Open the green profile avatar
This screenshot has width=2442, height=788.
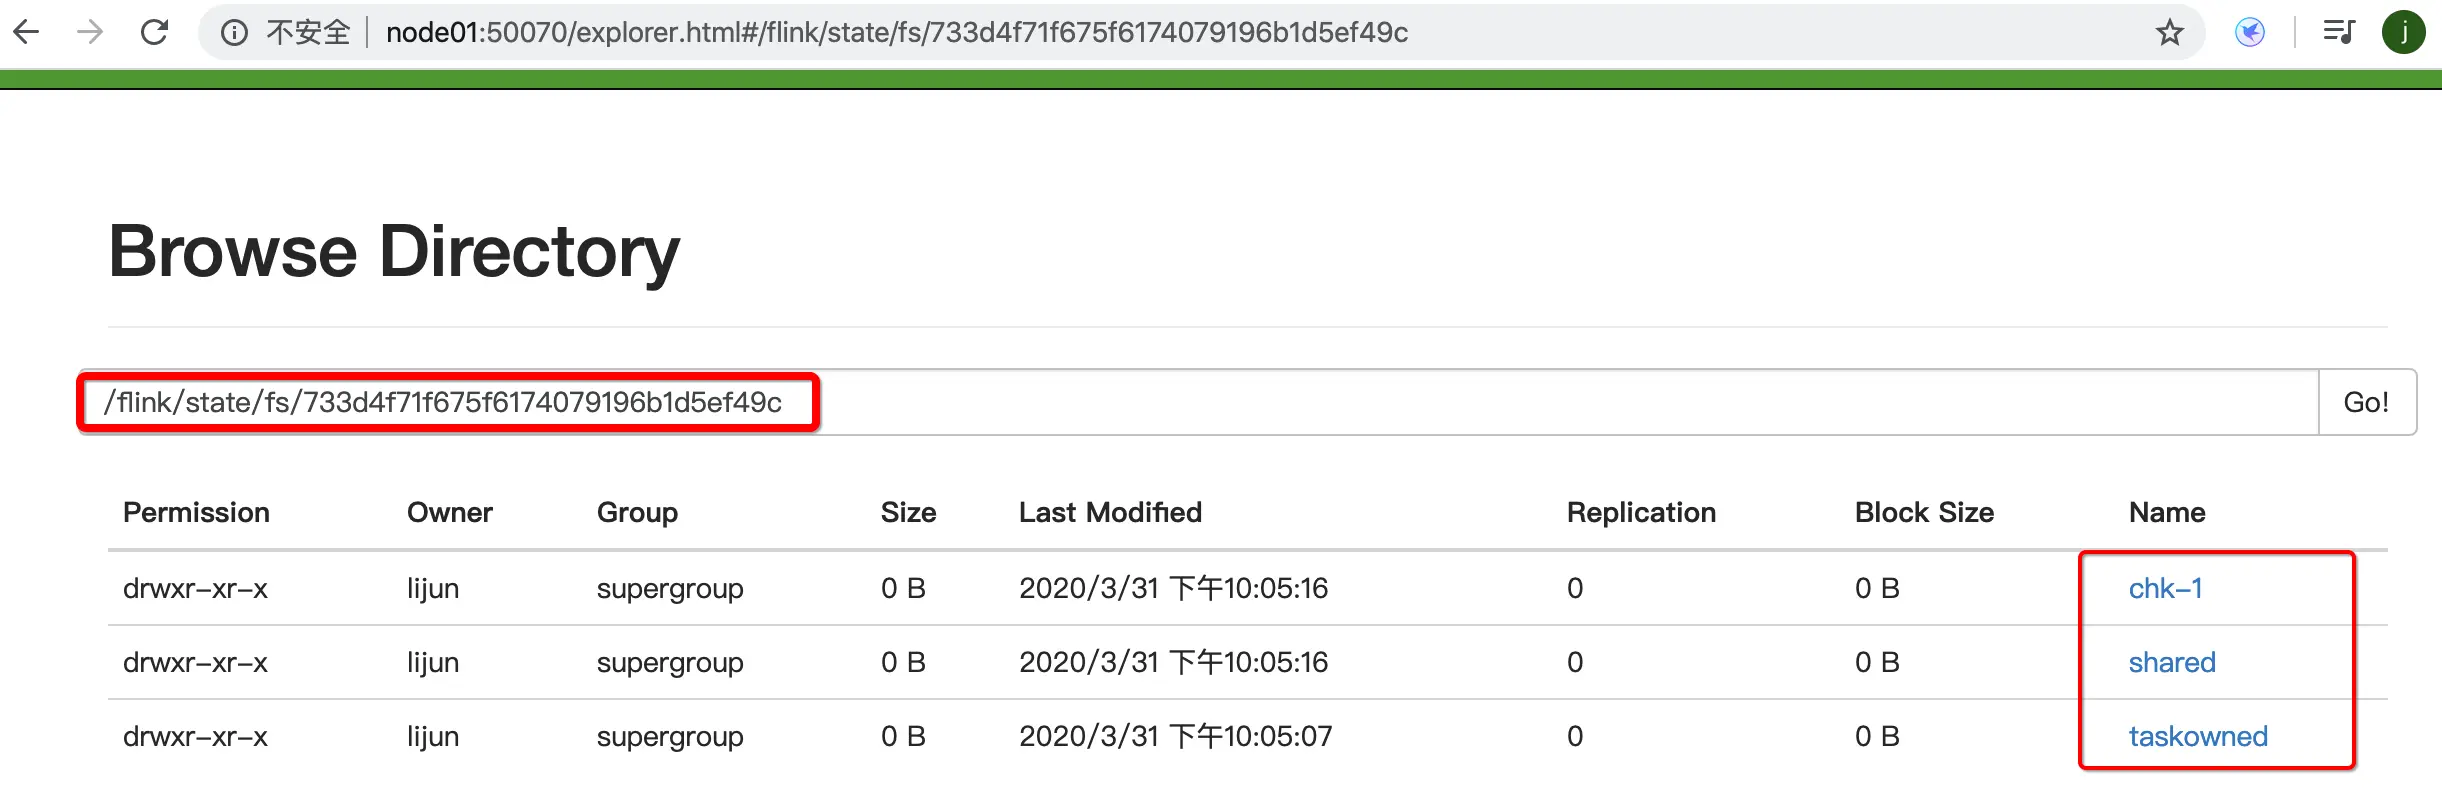2404,32
